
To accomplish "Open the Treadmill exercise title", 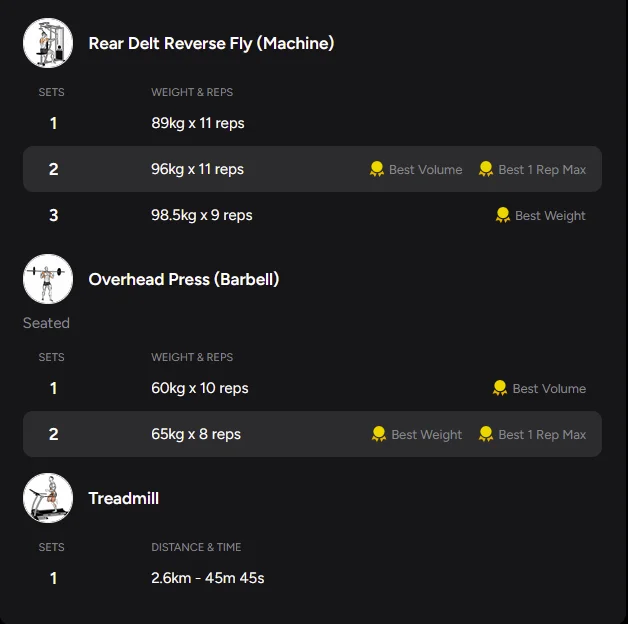I will [x=123, y=498].
